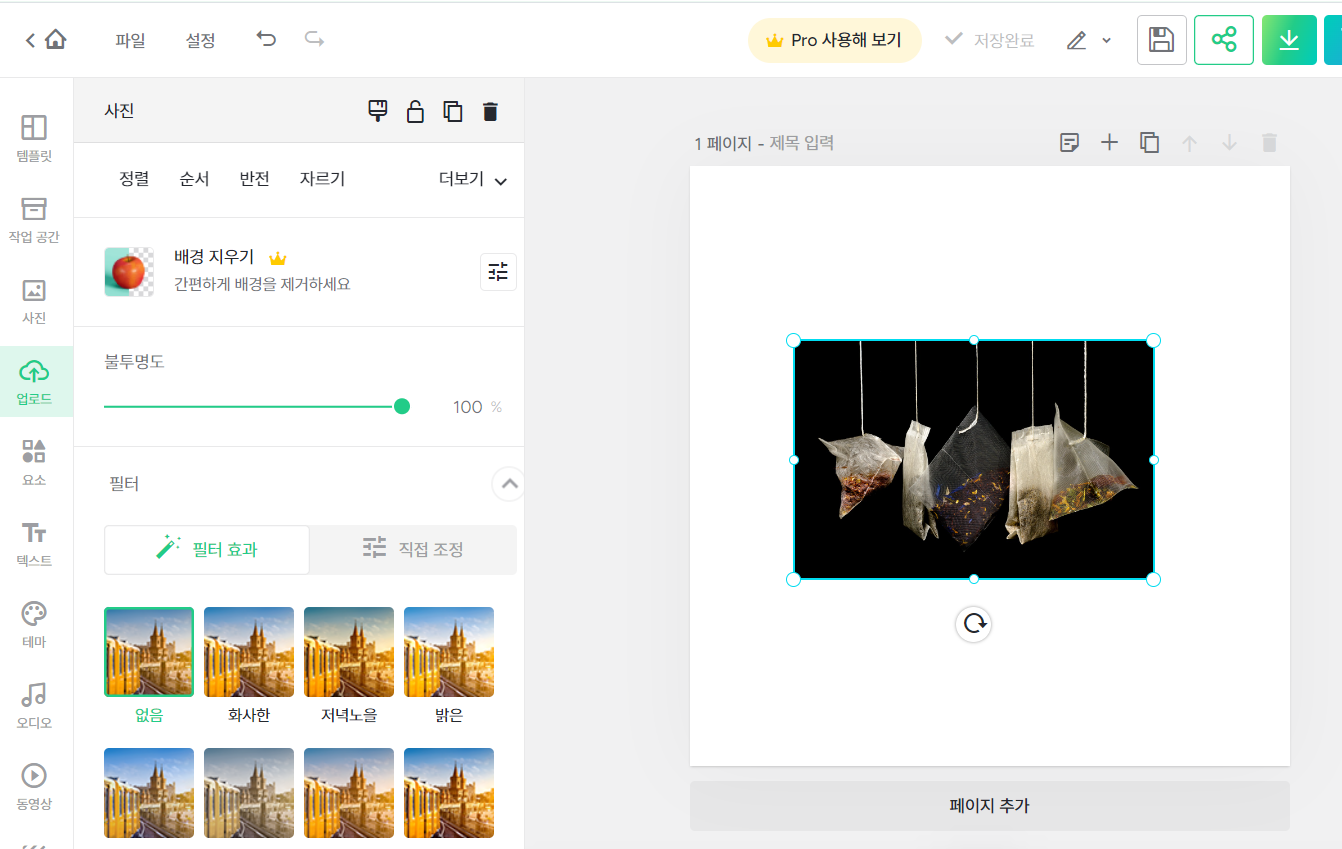Open the 텍스트 sidebar panel
The image size is (1342, 849).
[35, 543]
